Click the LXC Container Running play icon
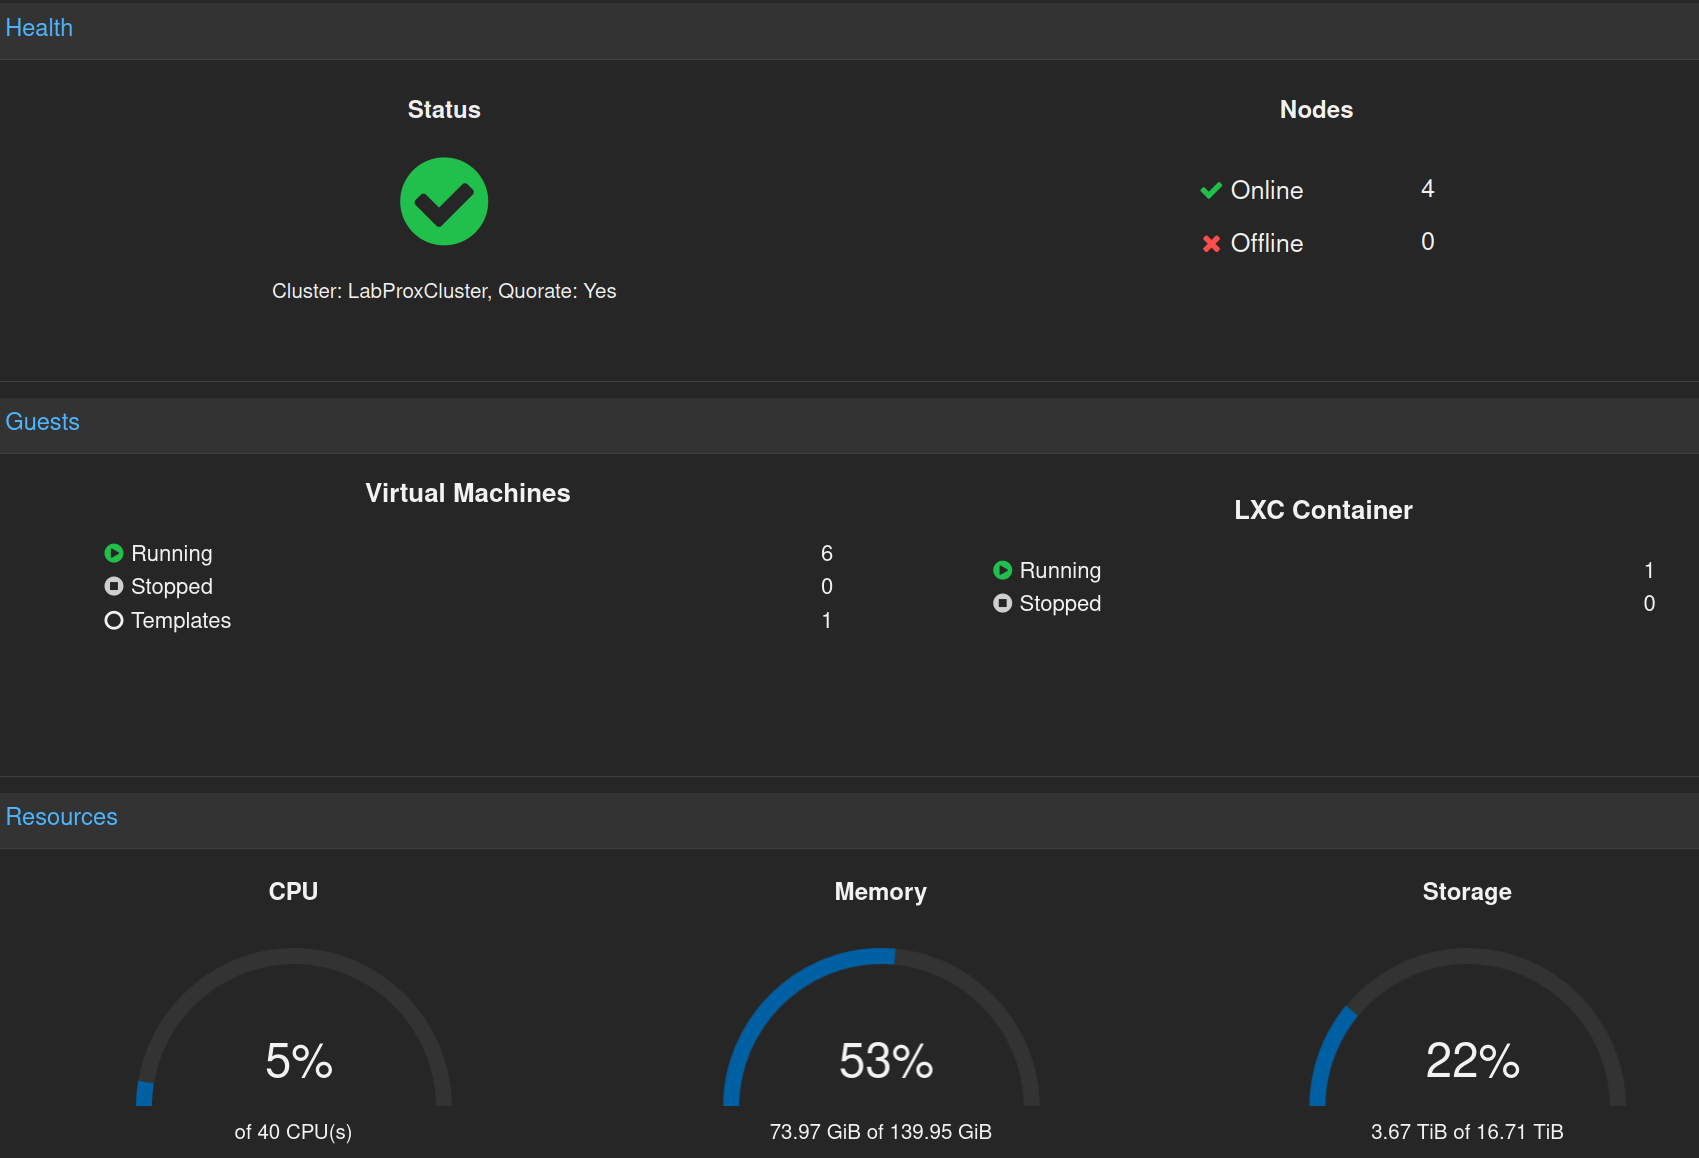 1002,570
